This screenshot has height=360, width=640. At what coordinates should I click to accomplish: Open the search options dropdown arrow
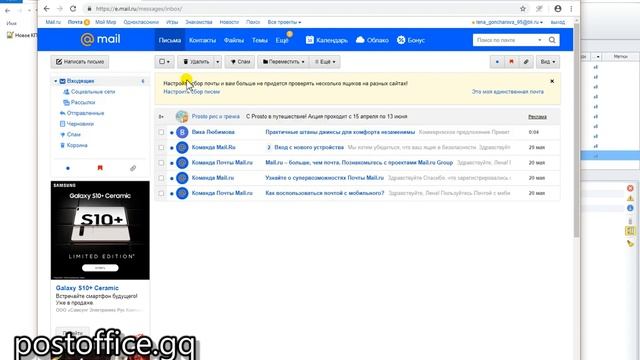point(540,40)
